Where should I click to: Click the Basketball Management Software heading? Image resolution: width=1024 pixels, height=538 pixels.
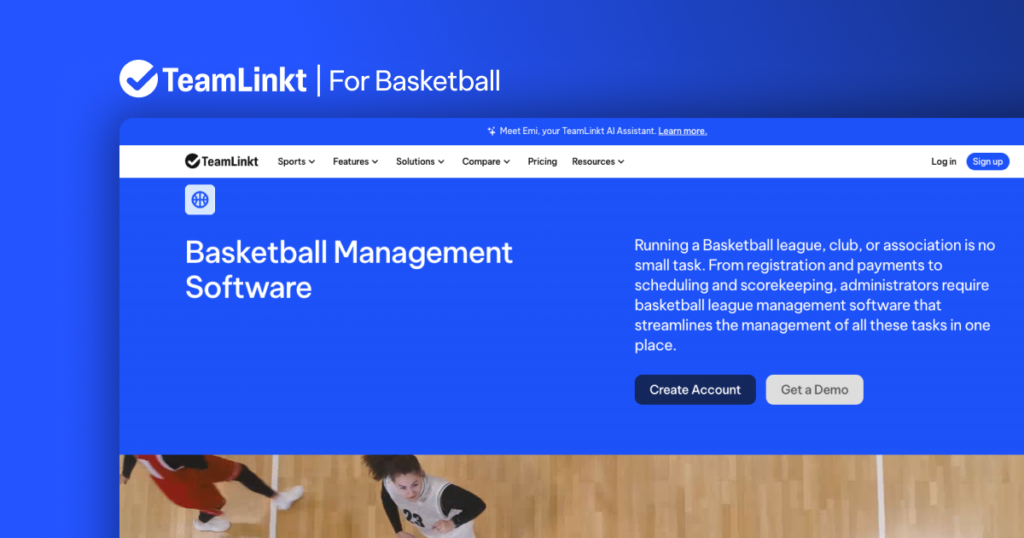pyautogui.click(x=348, y=269)
